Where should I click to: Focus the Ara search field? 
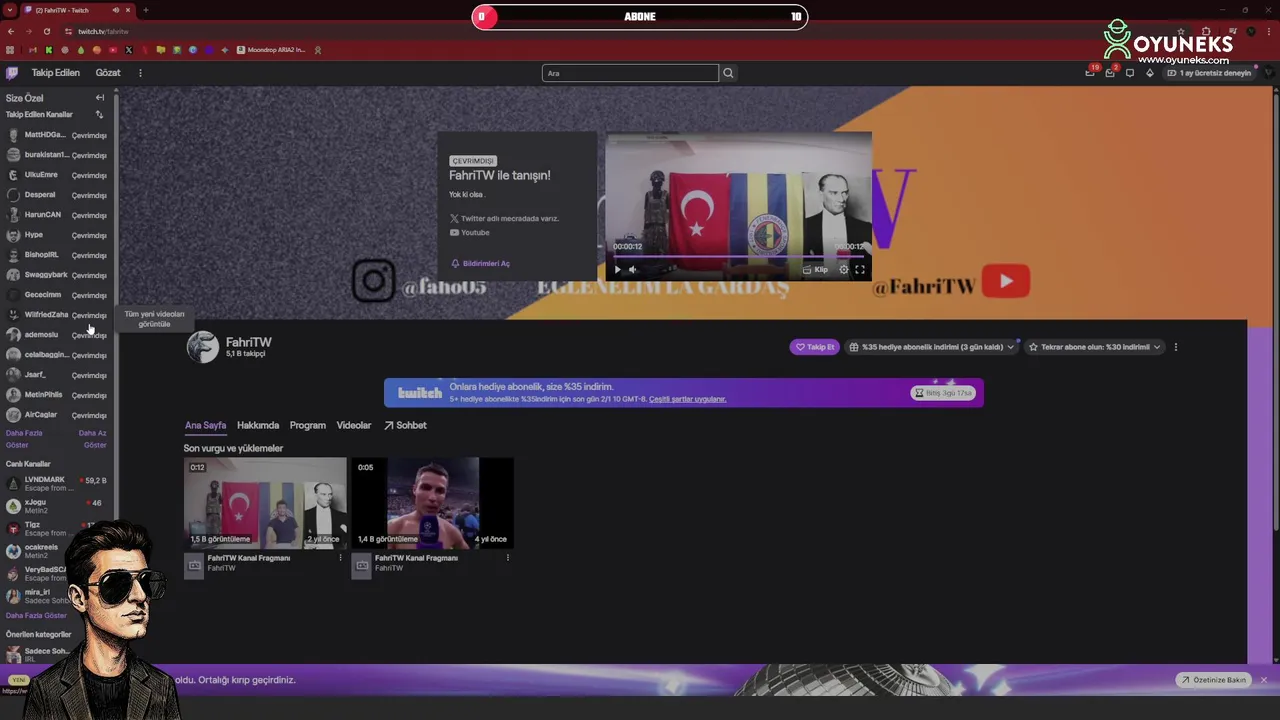(630, 73)
